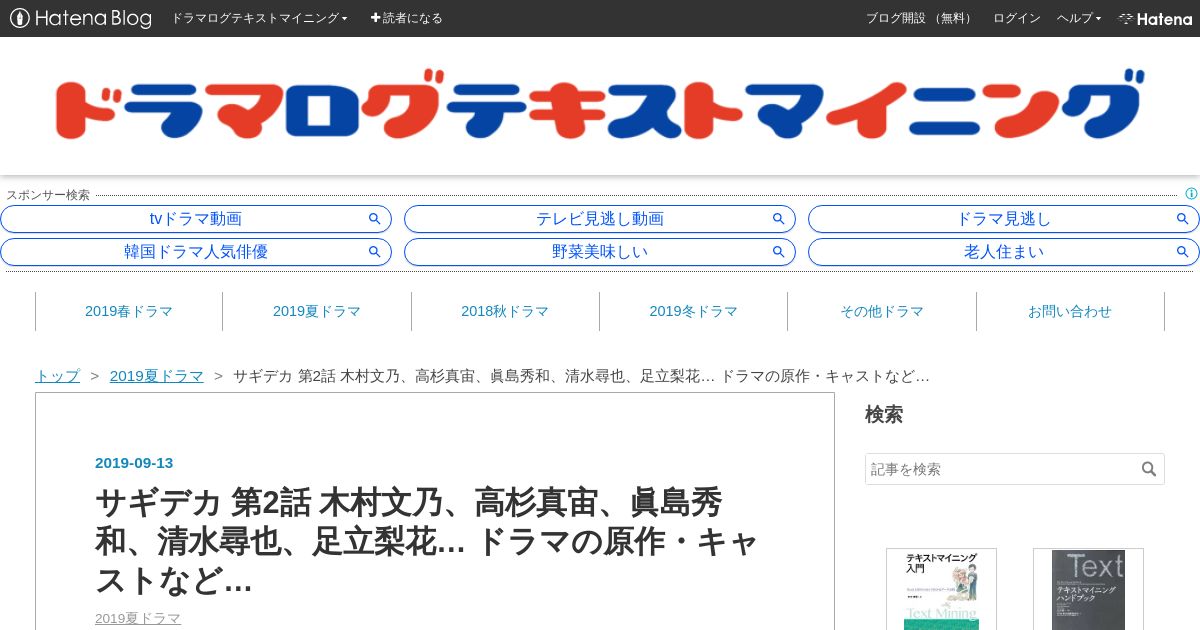Select the その他ドラマ nav tab
Viewport: 1200px width, 630px height.
pos(882,311)
